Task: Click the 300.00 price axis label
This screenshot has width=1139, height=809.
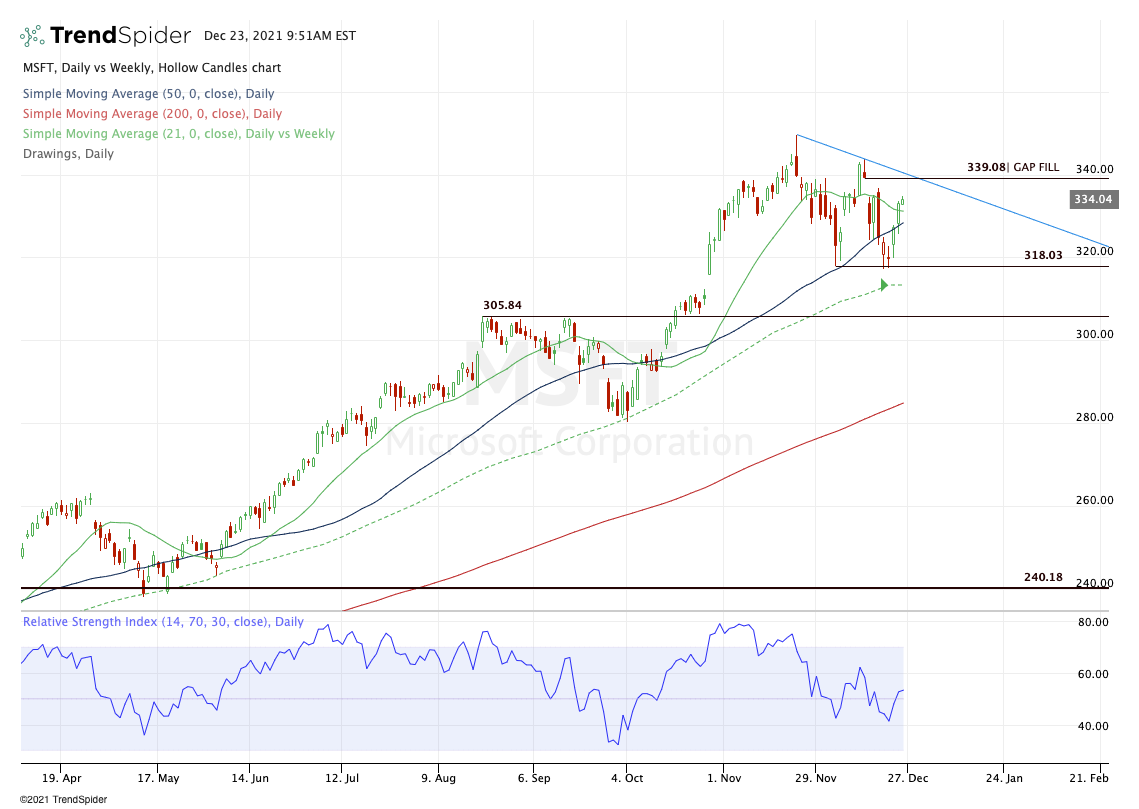Action: click(1095, 334)
